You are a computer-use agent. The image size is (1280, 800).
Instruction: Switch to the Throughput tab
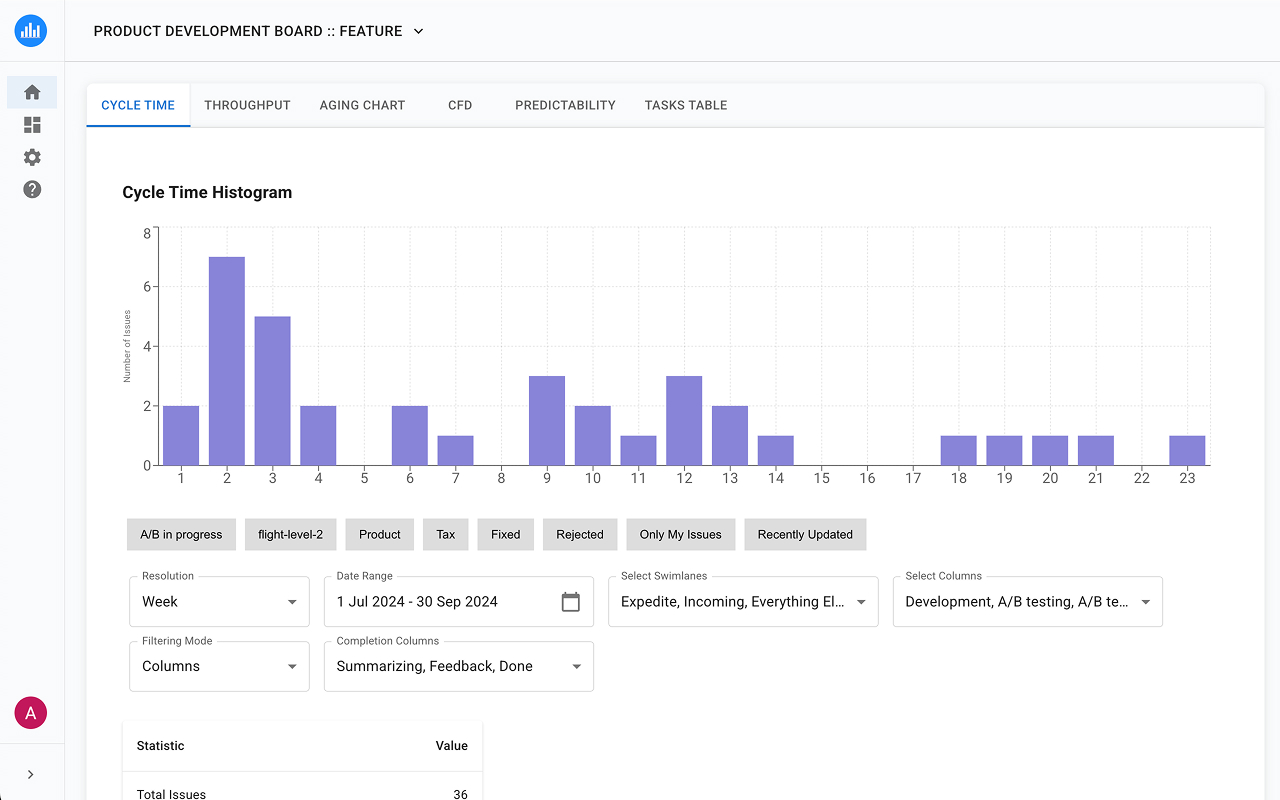coord(247,105)
